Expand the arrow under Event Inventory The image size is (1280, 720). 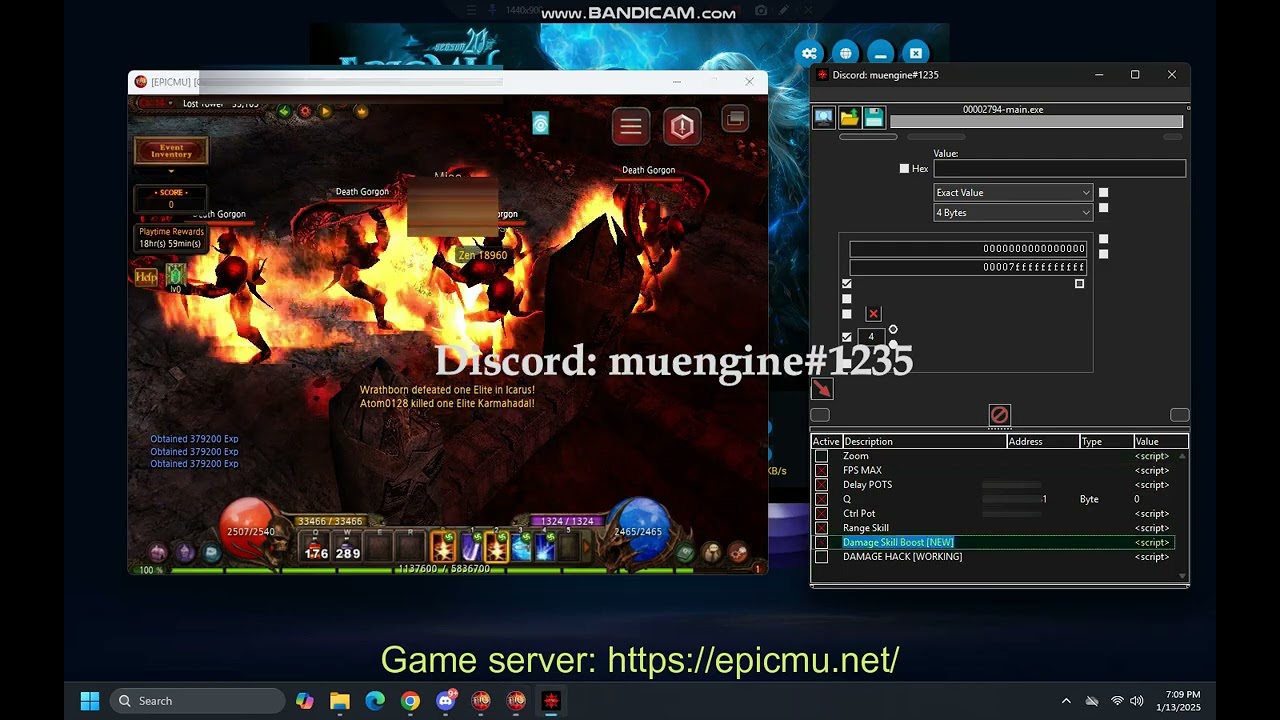[x=171, y=171]
